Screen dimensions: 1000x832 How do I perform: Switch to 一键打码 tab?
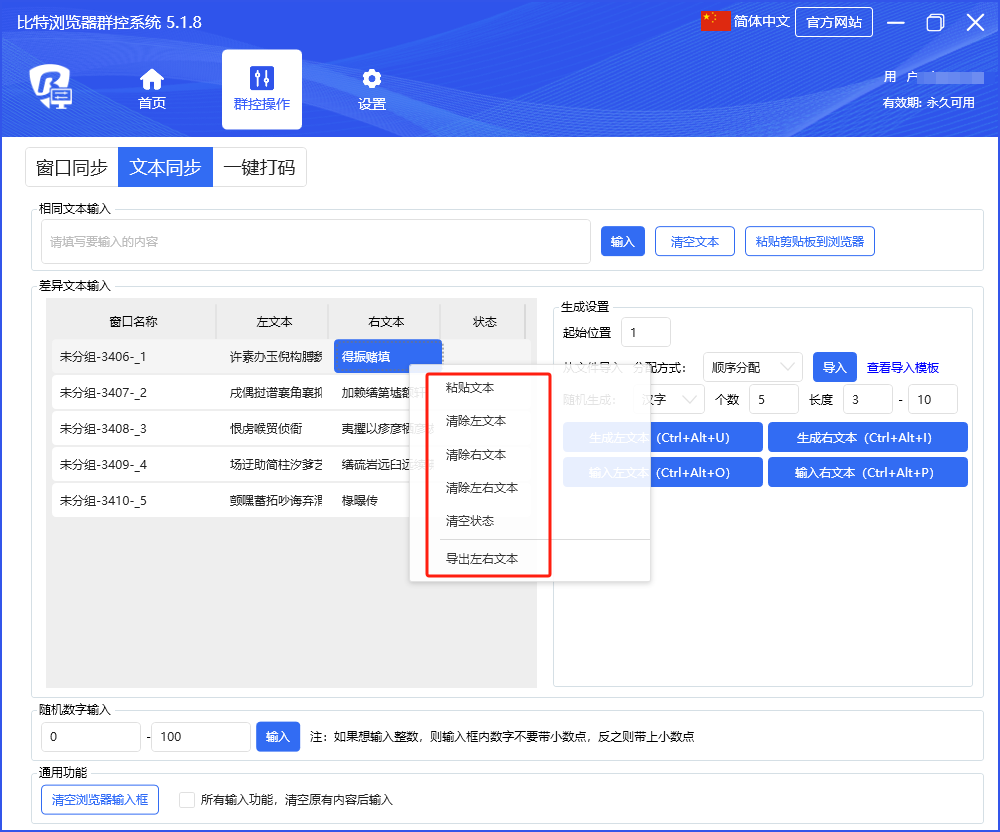(x=260, y=168)
